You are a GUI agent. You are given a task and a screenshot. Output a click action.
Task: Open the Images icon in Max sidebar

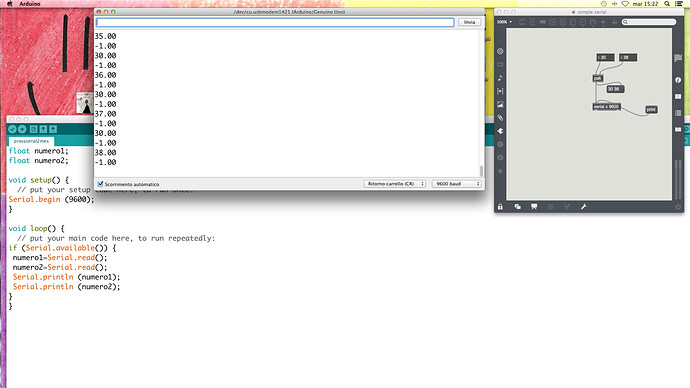(500, 105)
